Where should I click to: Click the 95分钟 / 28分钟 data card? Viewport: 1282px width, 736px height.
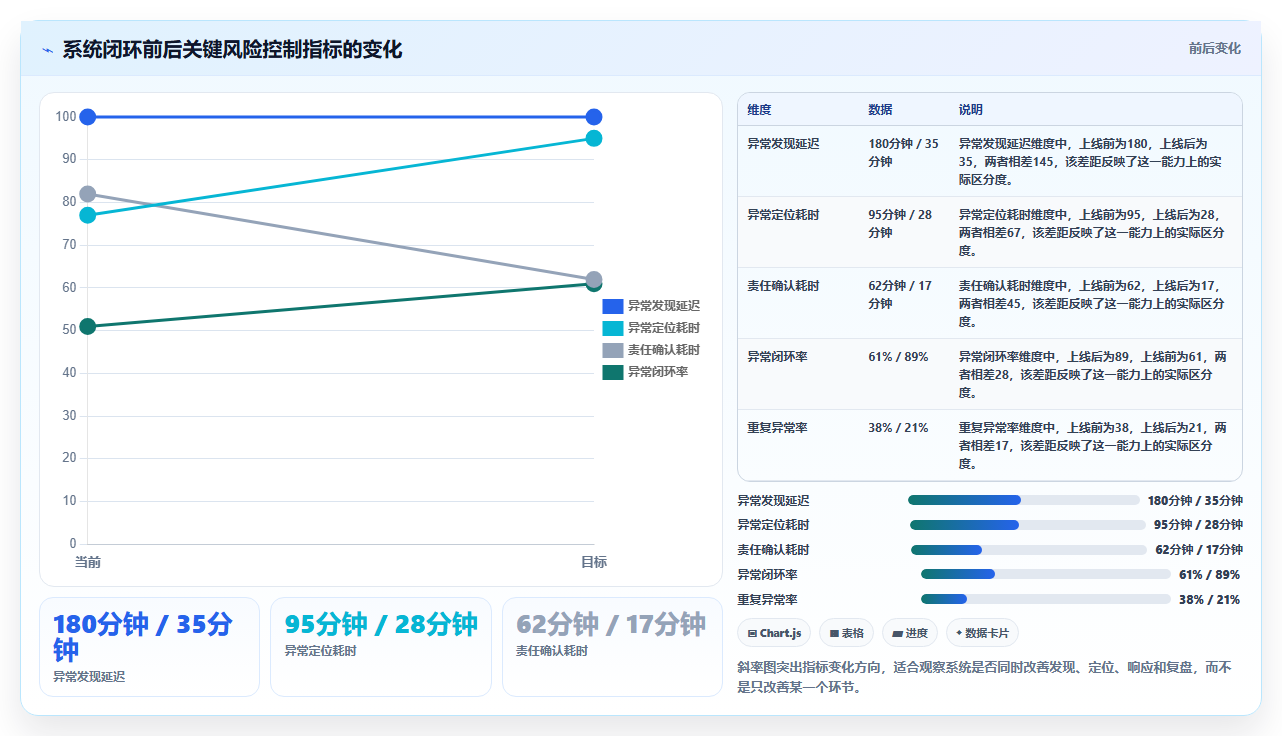(380, 647)
